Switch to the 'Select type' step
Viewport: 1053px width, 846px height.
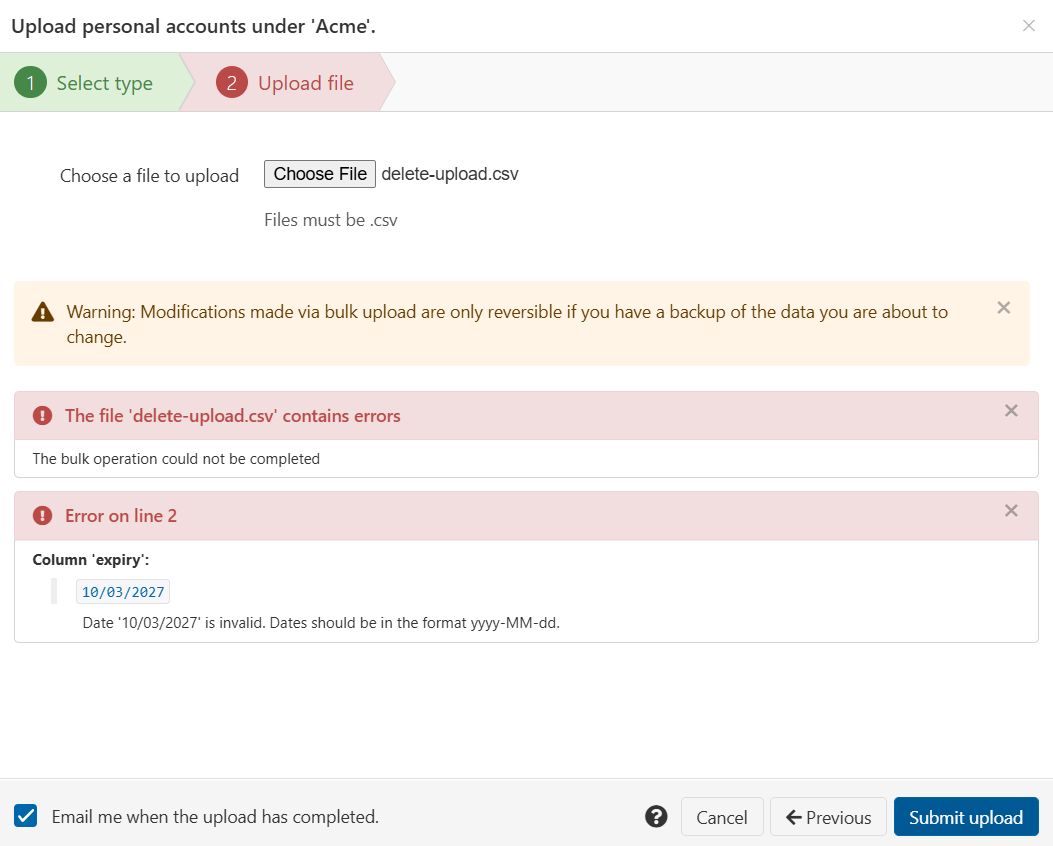tap(104, 83)
